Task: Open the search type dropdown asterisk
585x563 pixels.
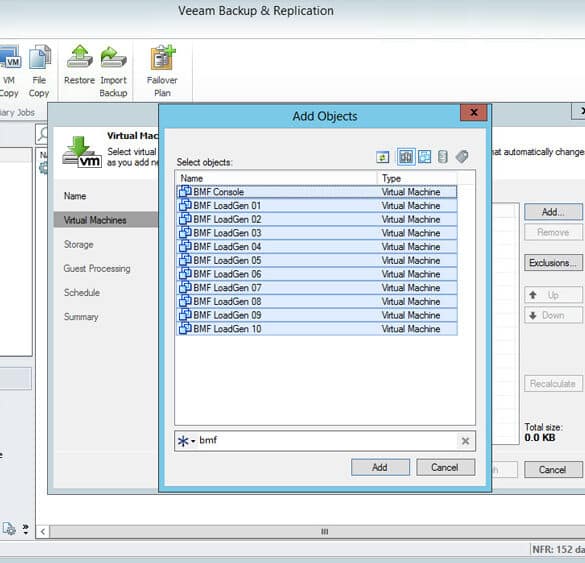Action: point(186,441)
